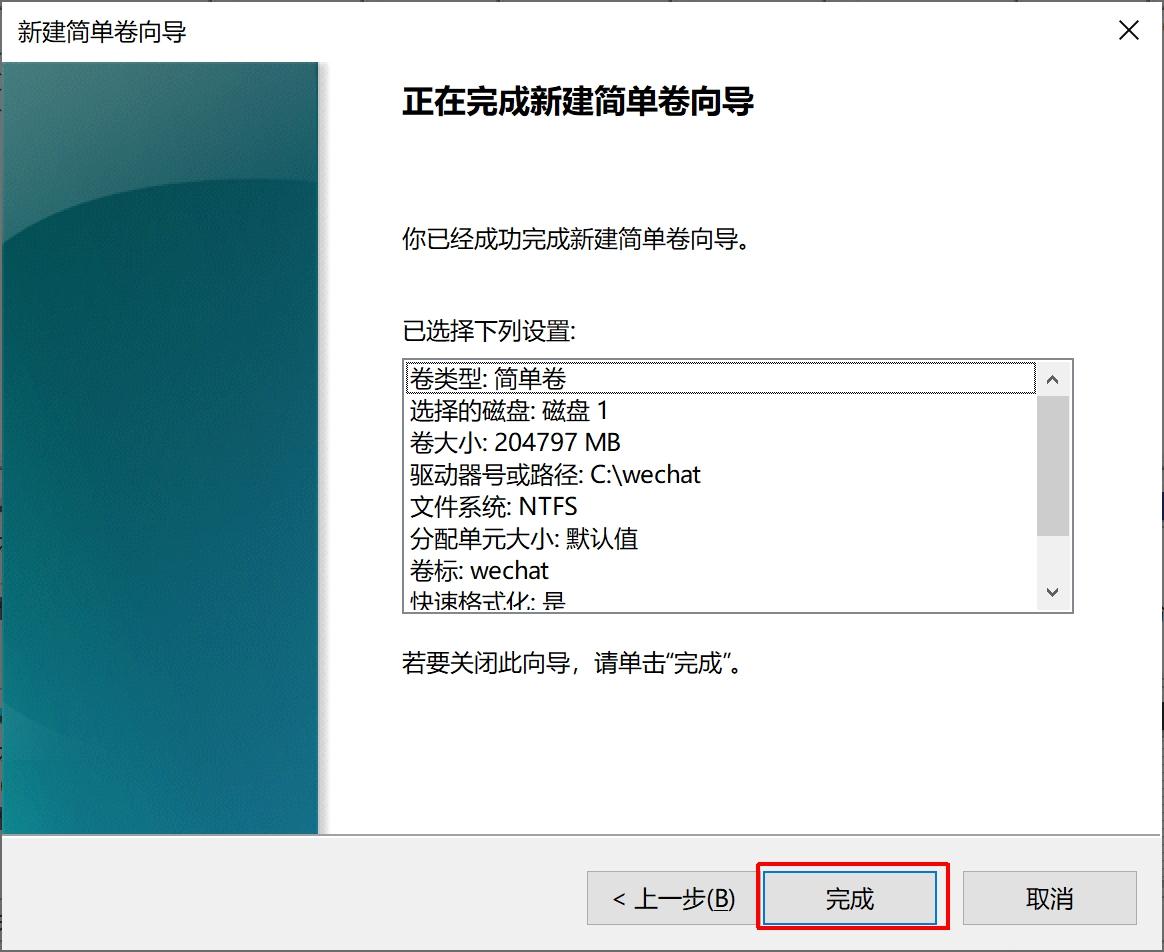Click the 取消 button
Screen dimensions: 1164x952
(1050, 898)
